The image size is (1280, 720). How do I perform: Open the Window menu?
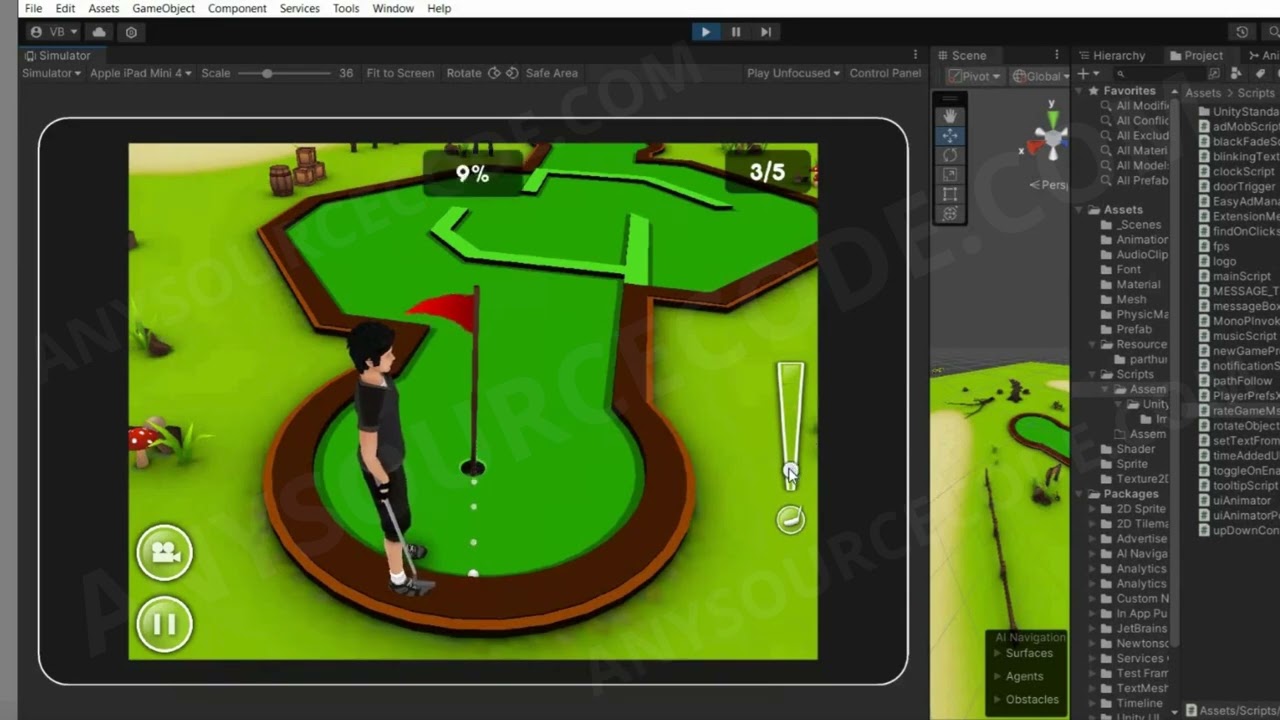coord(393,8)
